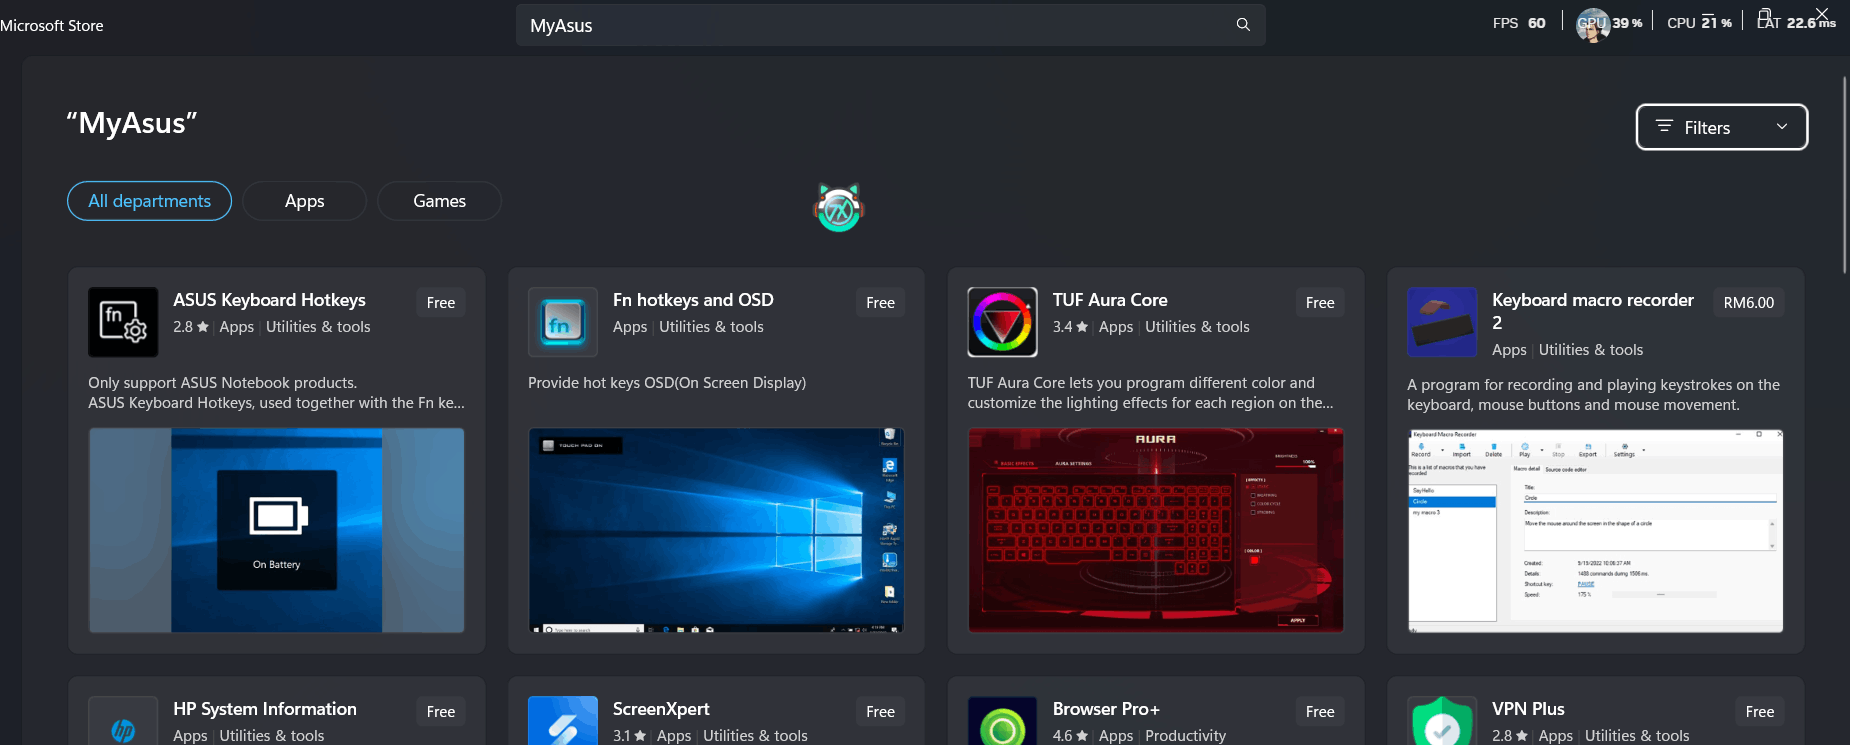The height and width of the screenshot is (745, 1850).
Task: Open ASUS Keyboard Hotkeys app icon
Action: [x=123, y=322]
